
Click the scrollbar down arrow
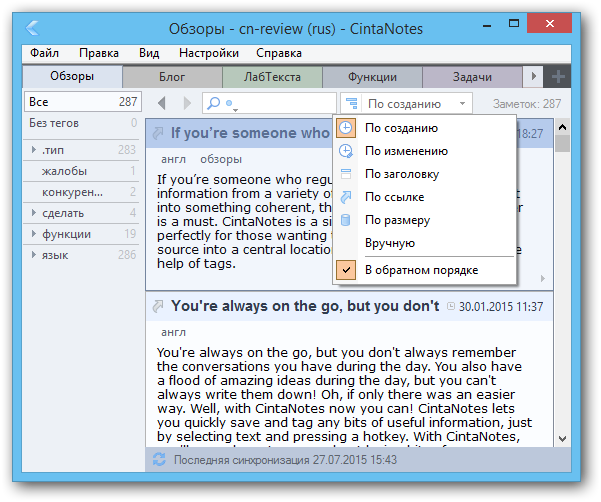pyautogui.click(x=562, y=439)
